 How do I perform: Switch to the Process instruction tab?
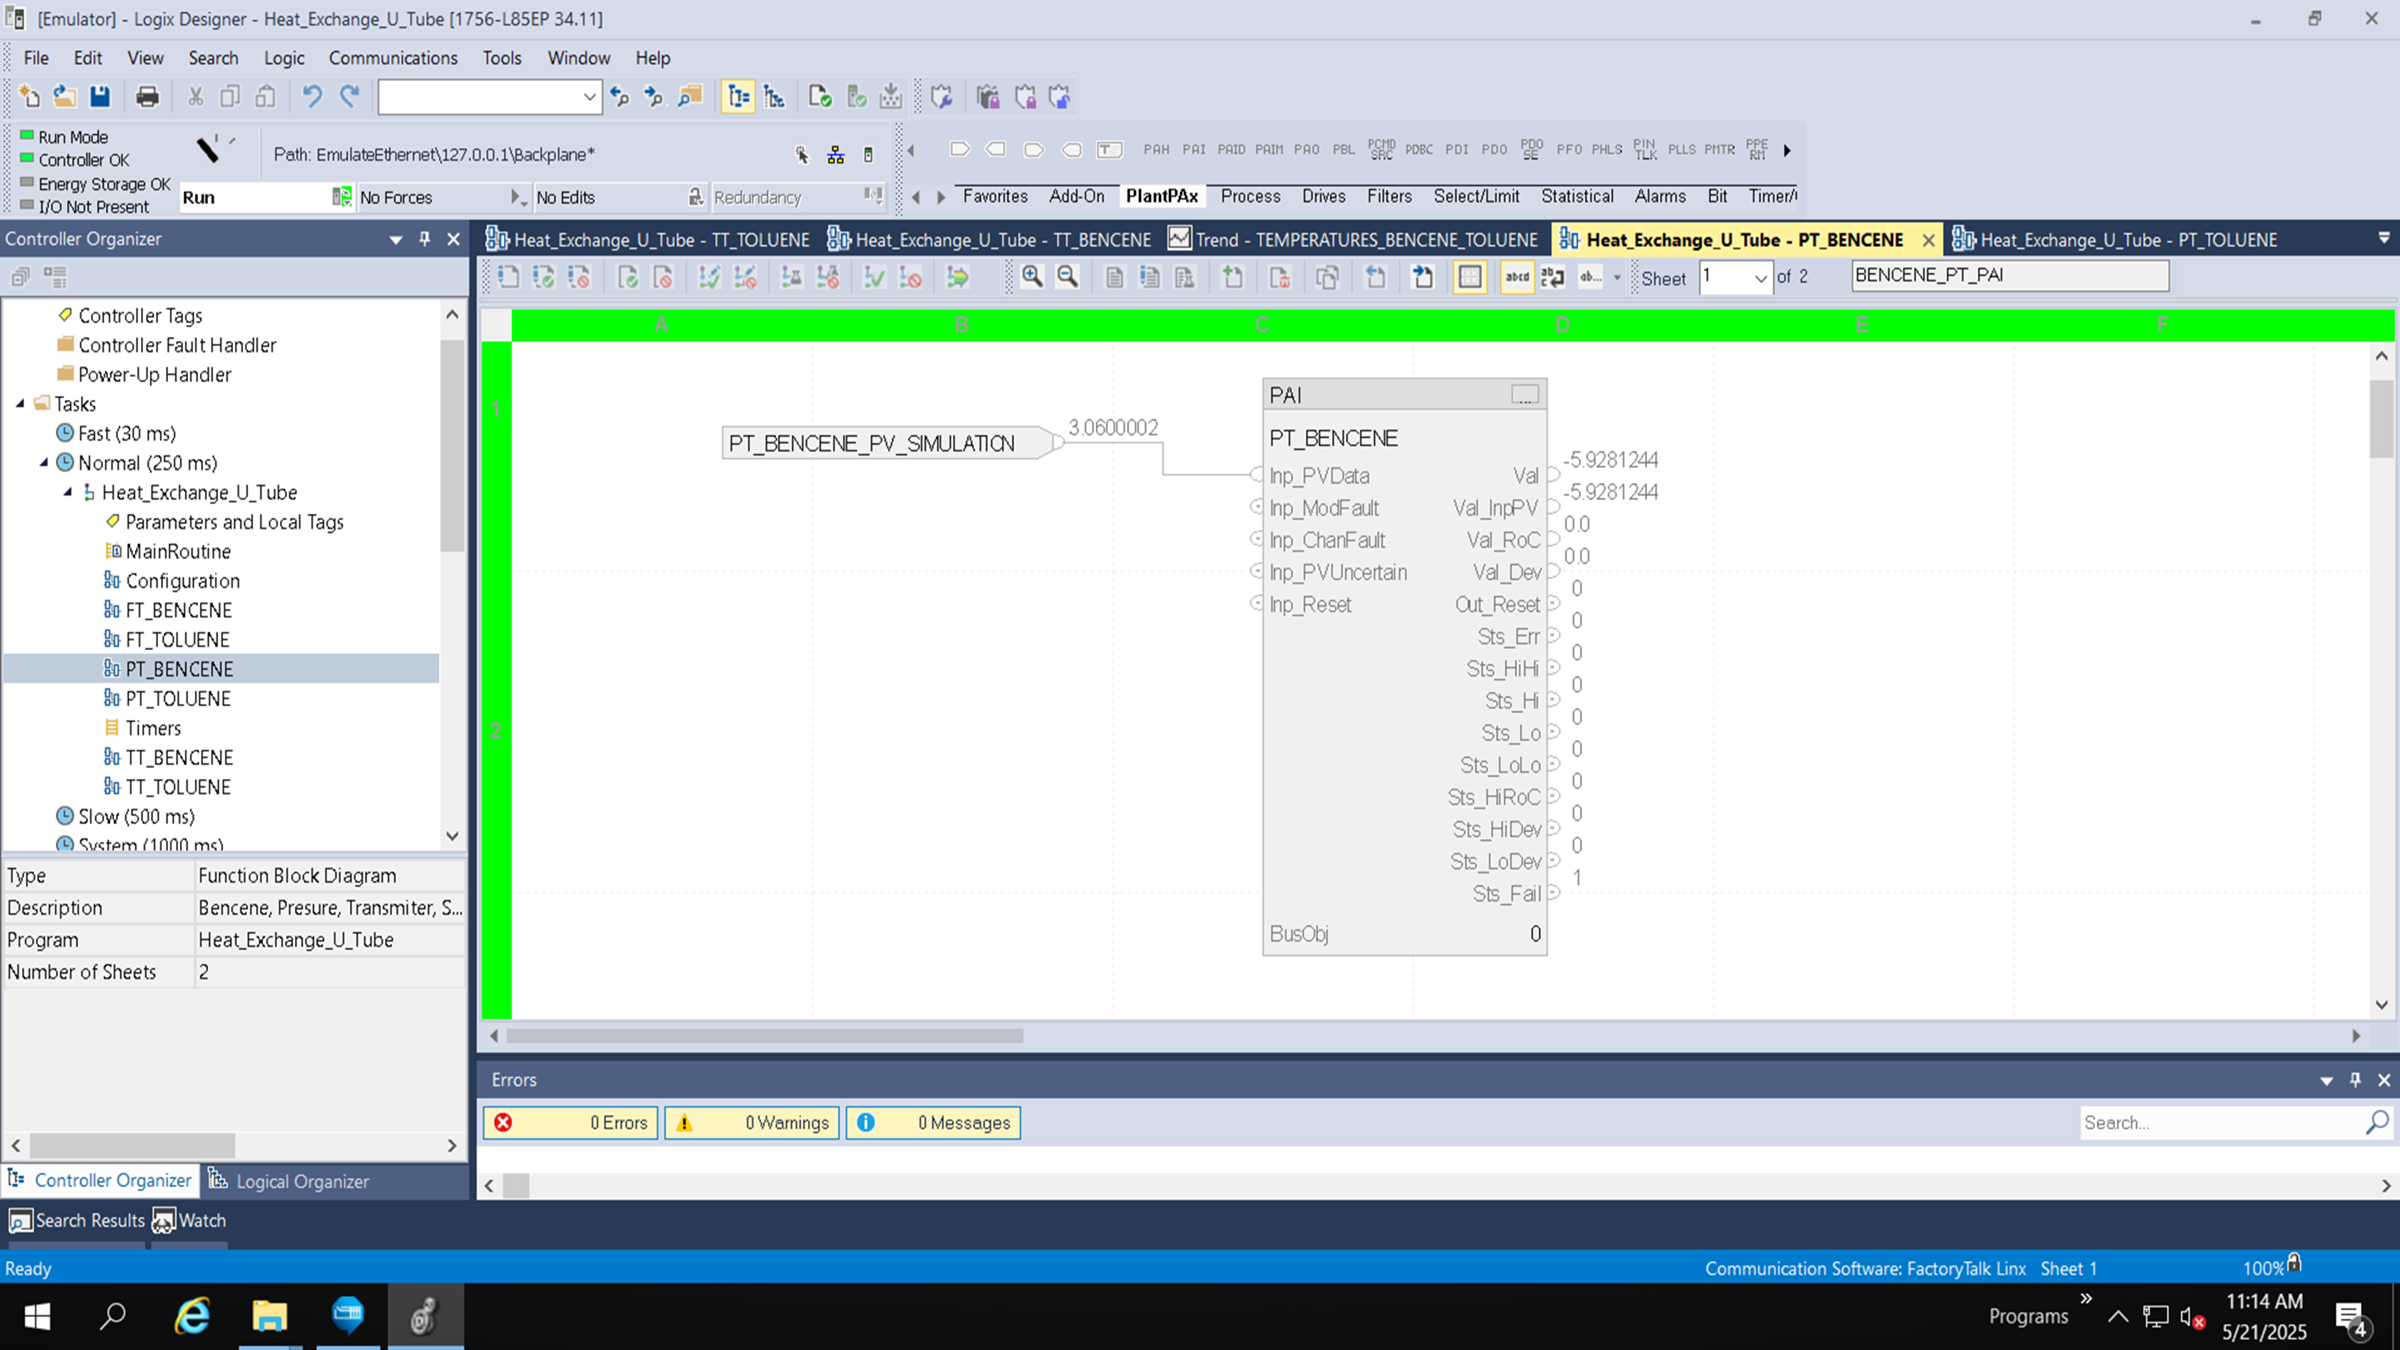click(1250, 196)
